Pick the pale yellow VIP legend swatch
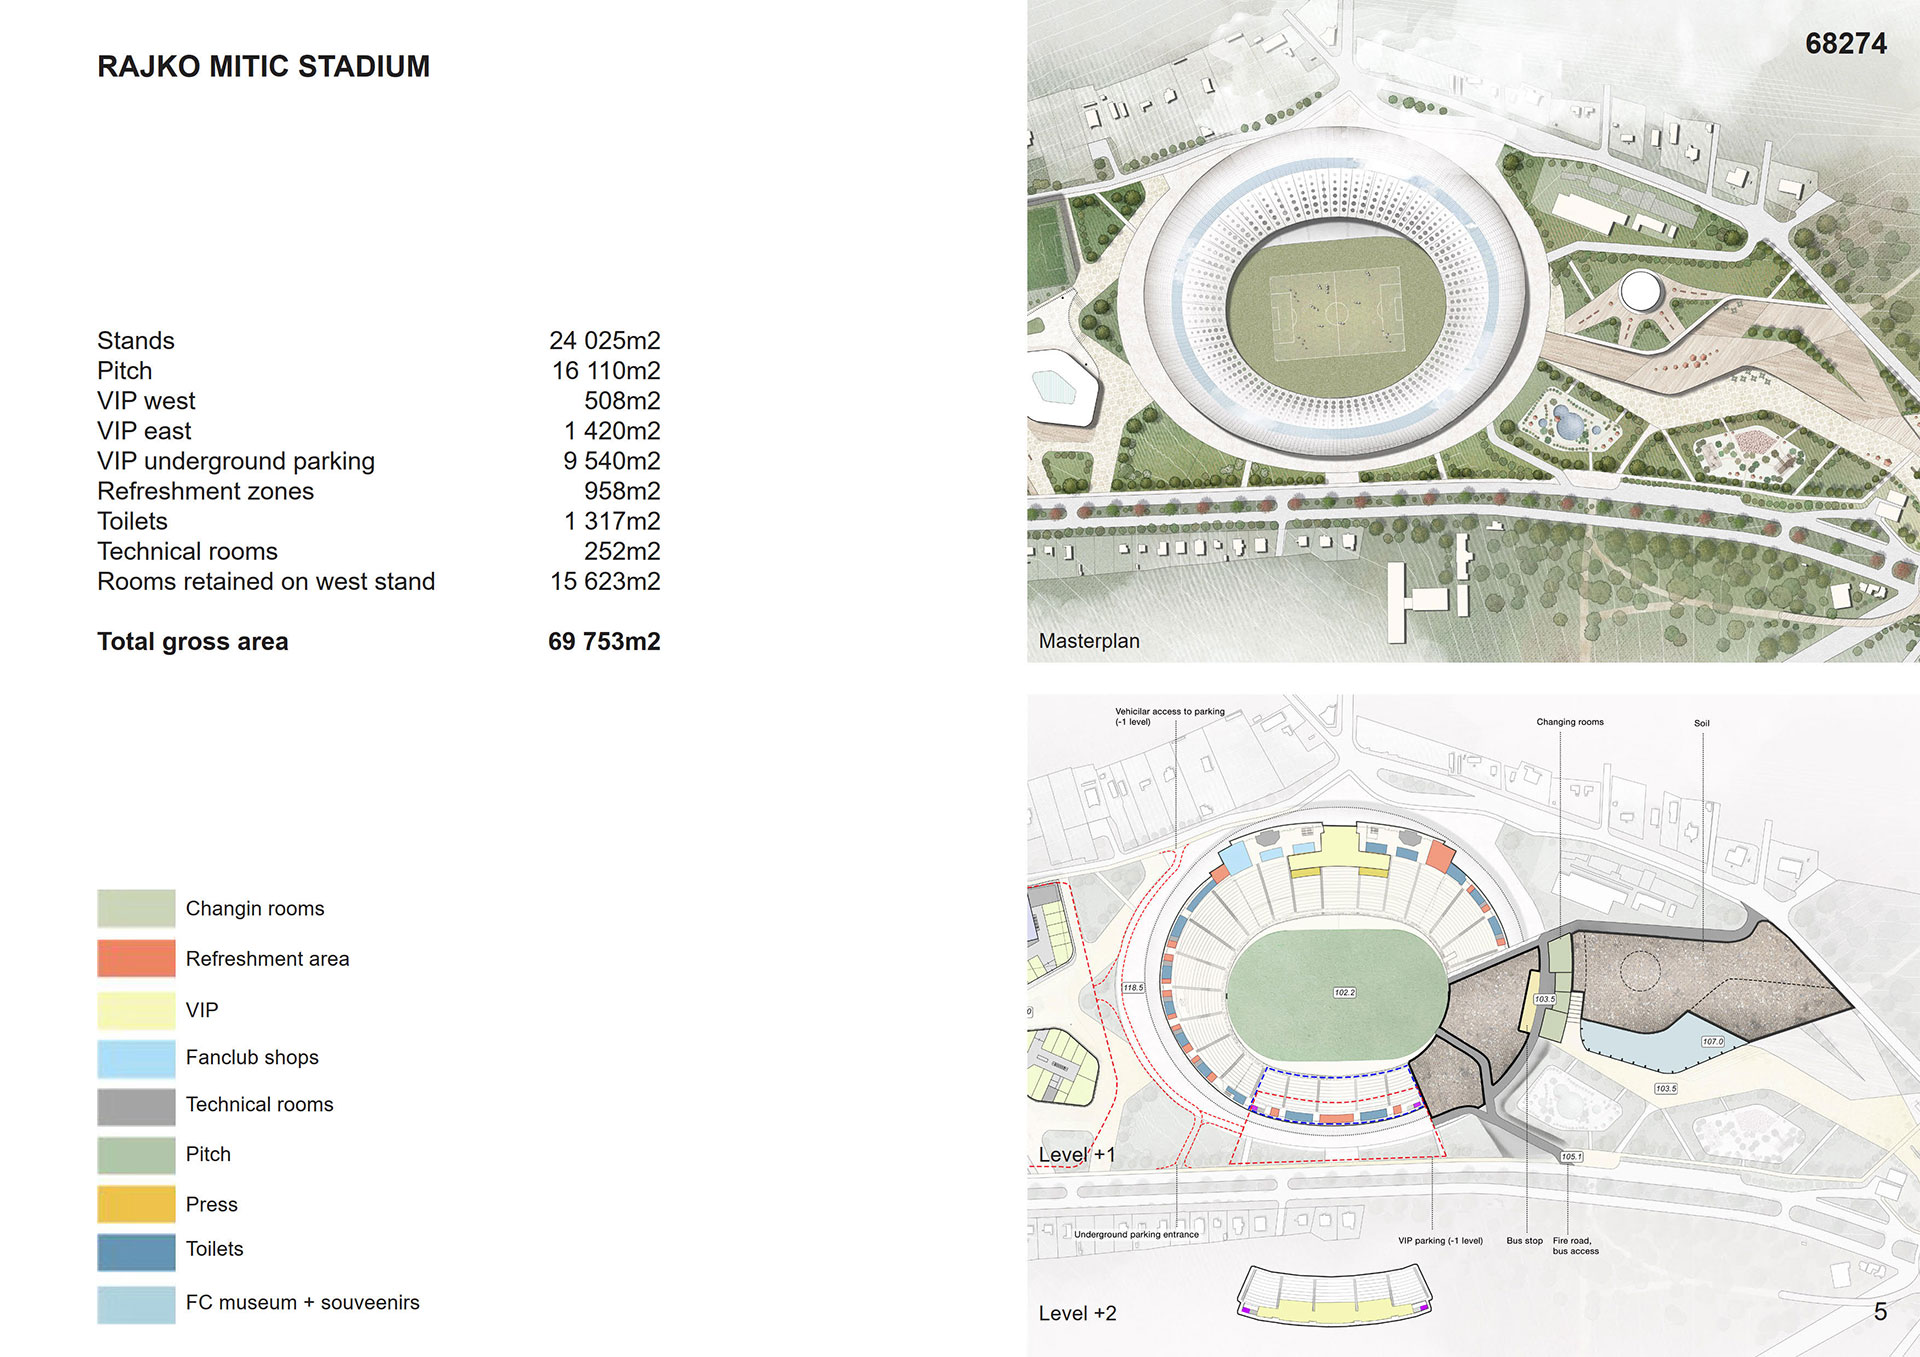Image resolution: width=1920 pixels, height=1357 pixels. click(x=136, y=1010)
